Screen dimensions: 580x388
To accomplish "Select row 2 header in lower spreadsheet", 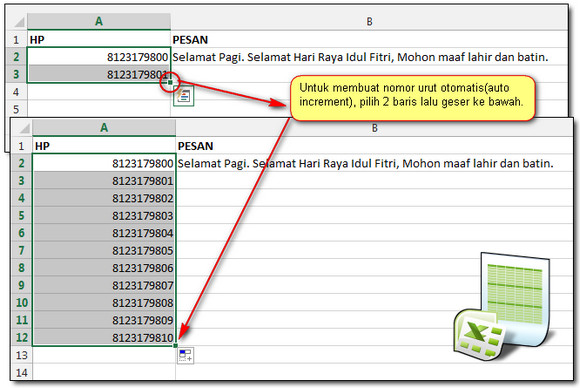I will [x=21, y=163].
